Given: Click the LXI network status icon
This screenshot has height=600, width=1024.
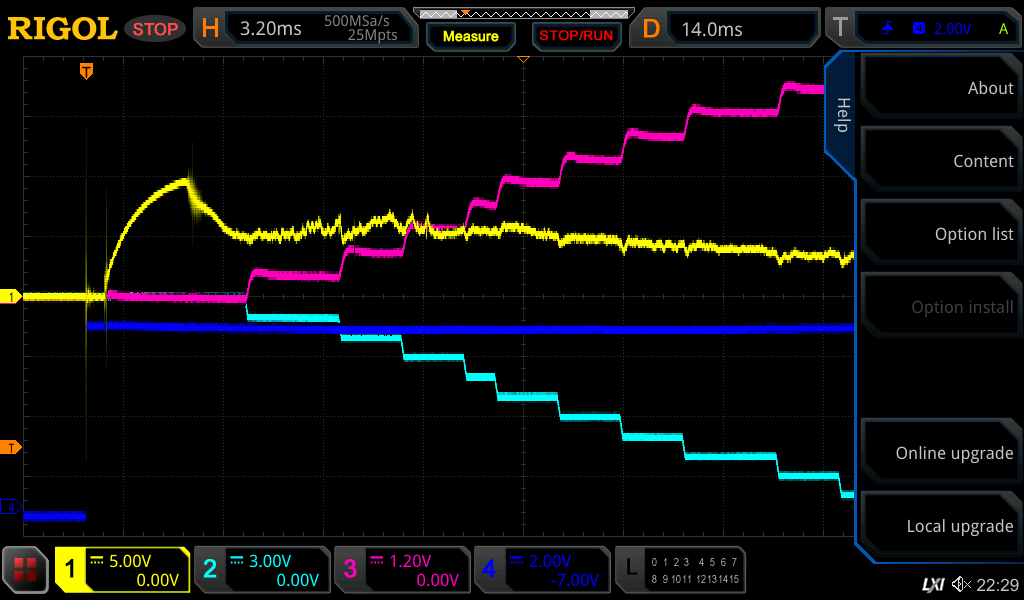Looking at the screenshot, I should [932, 584].
